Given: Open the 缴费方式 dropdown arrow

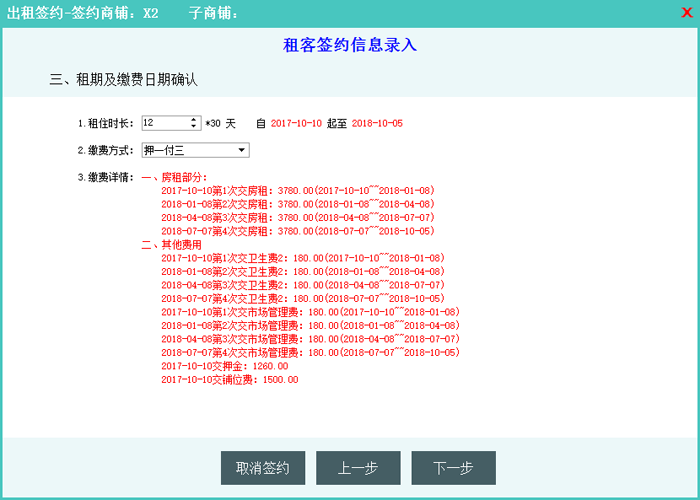Looking at the screenshot, I should point(242,150).
